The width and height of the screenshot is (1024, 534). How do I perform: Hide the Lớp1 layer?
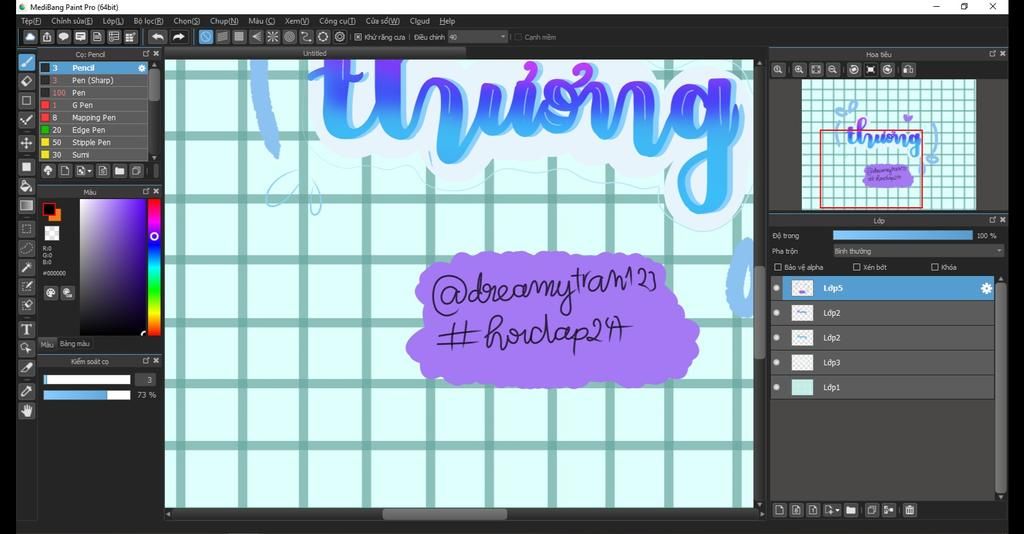coord(776,387)
